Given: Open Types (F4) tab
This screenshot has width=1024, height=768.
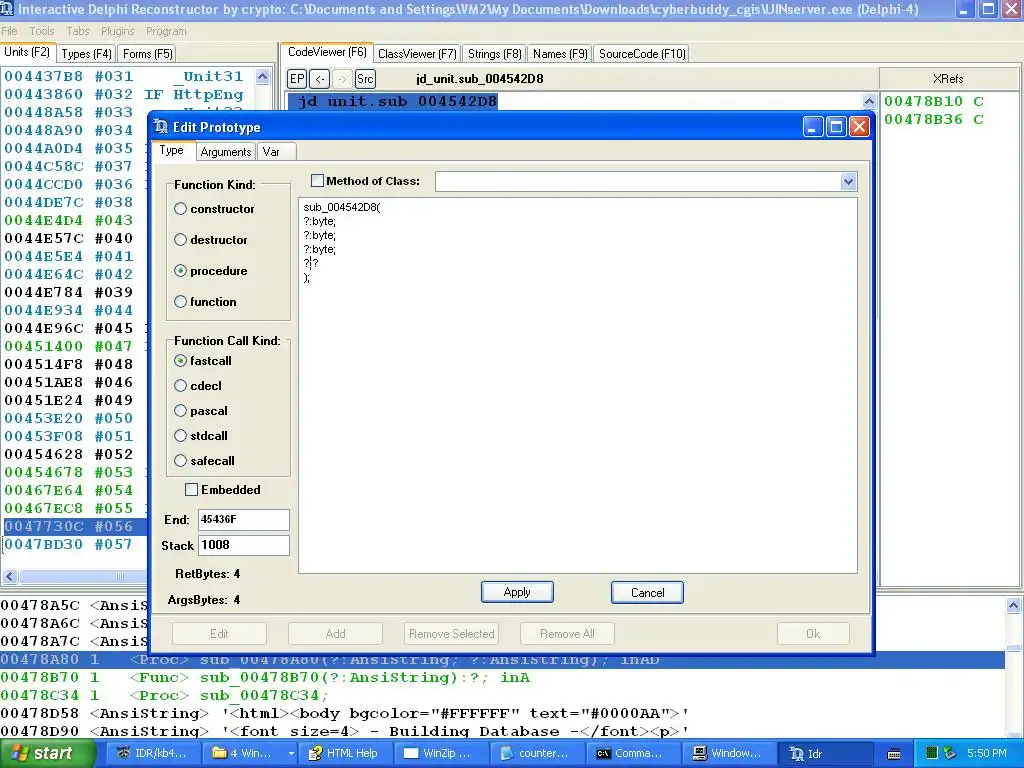Looking at the screenshot, I should pos(86,54).
